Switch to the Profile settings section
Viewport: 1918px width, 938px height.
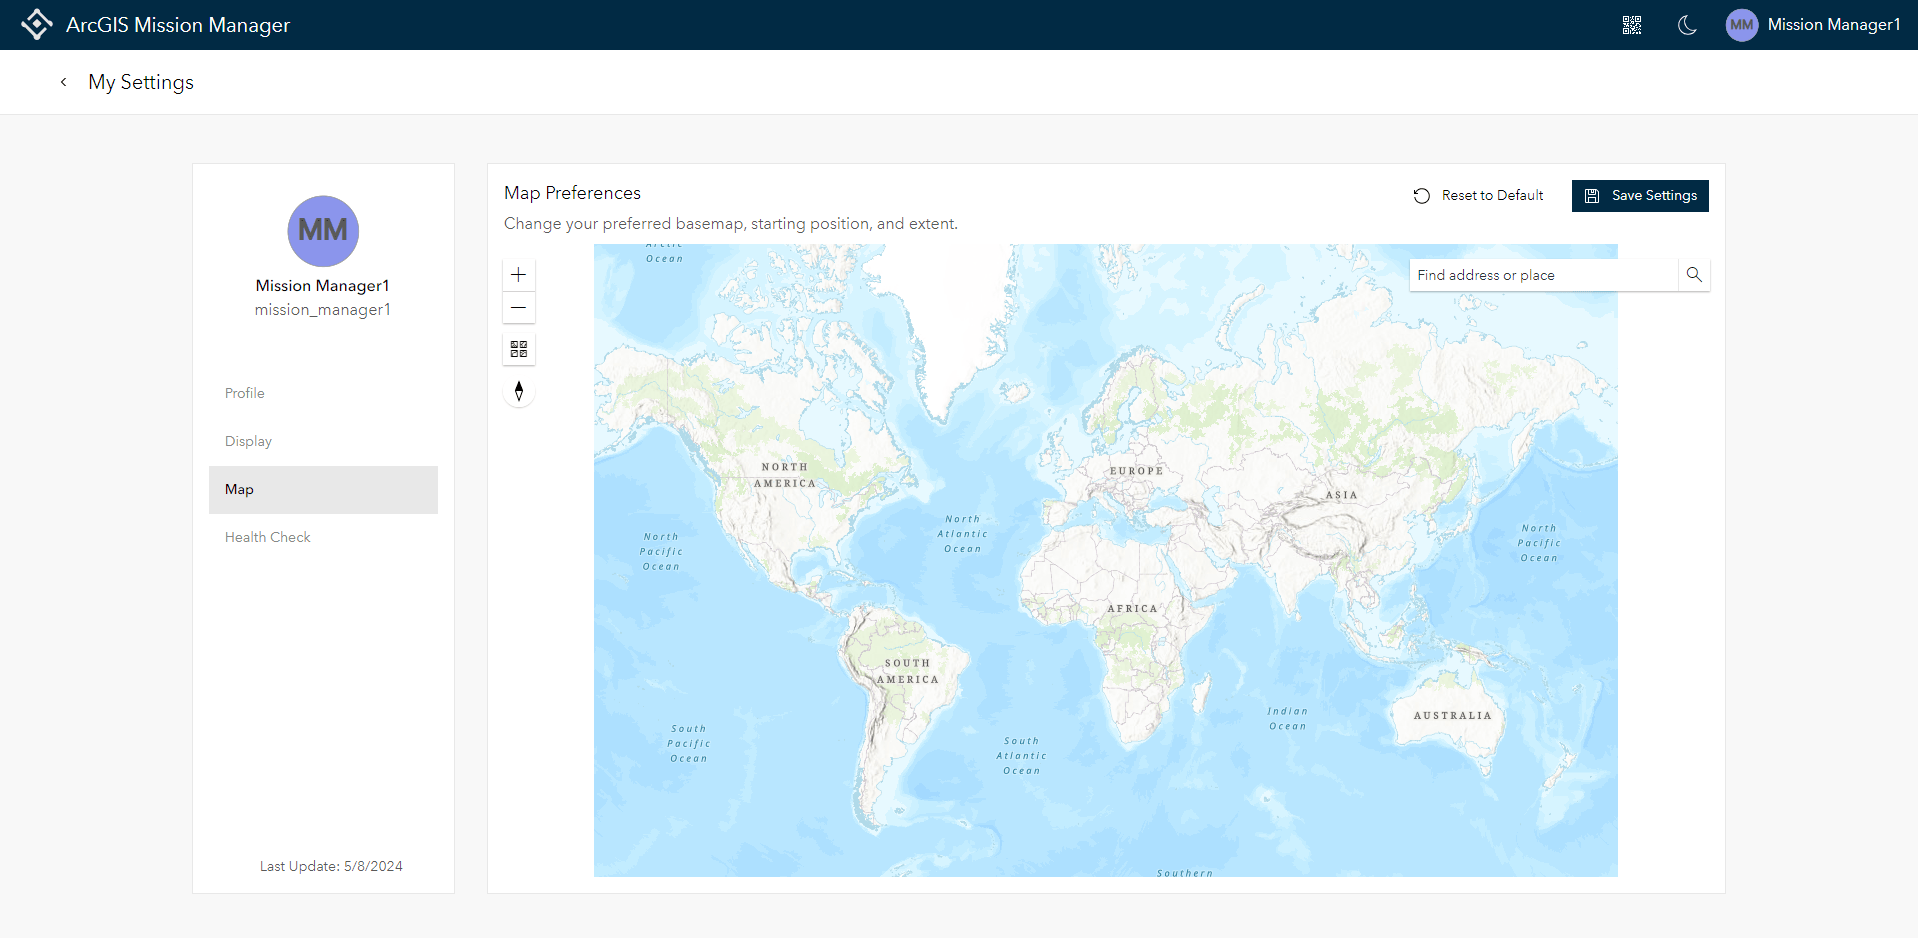pyautogui.click(x=244, y=393)
